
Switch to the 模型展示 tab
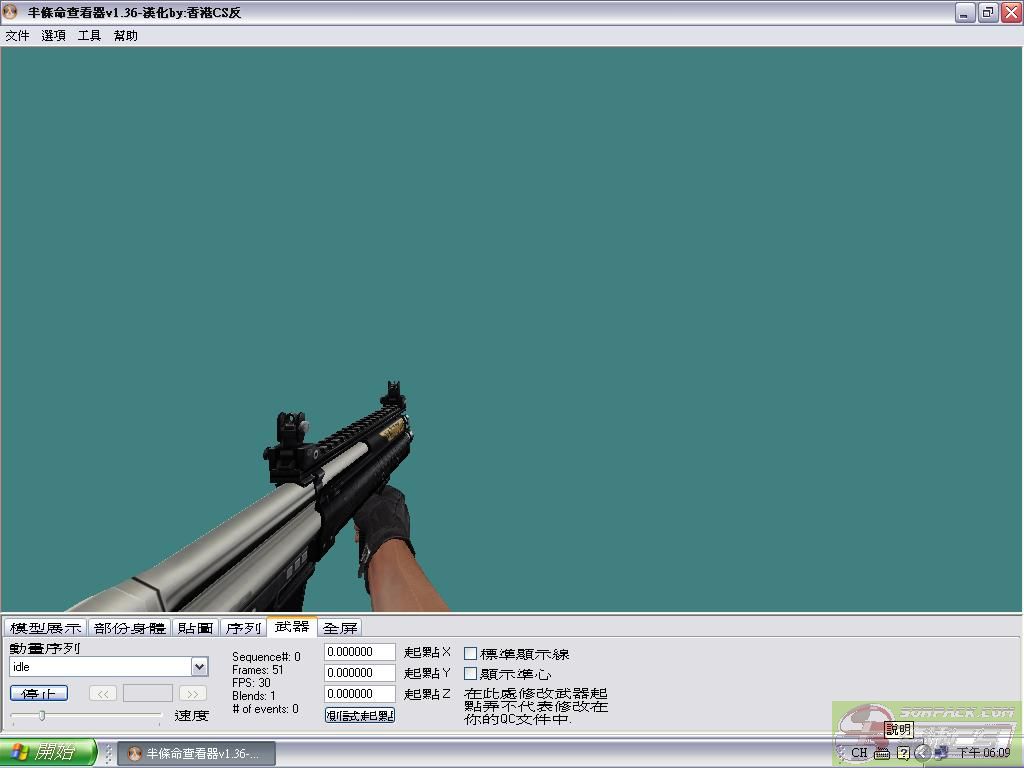[45, 628]
